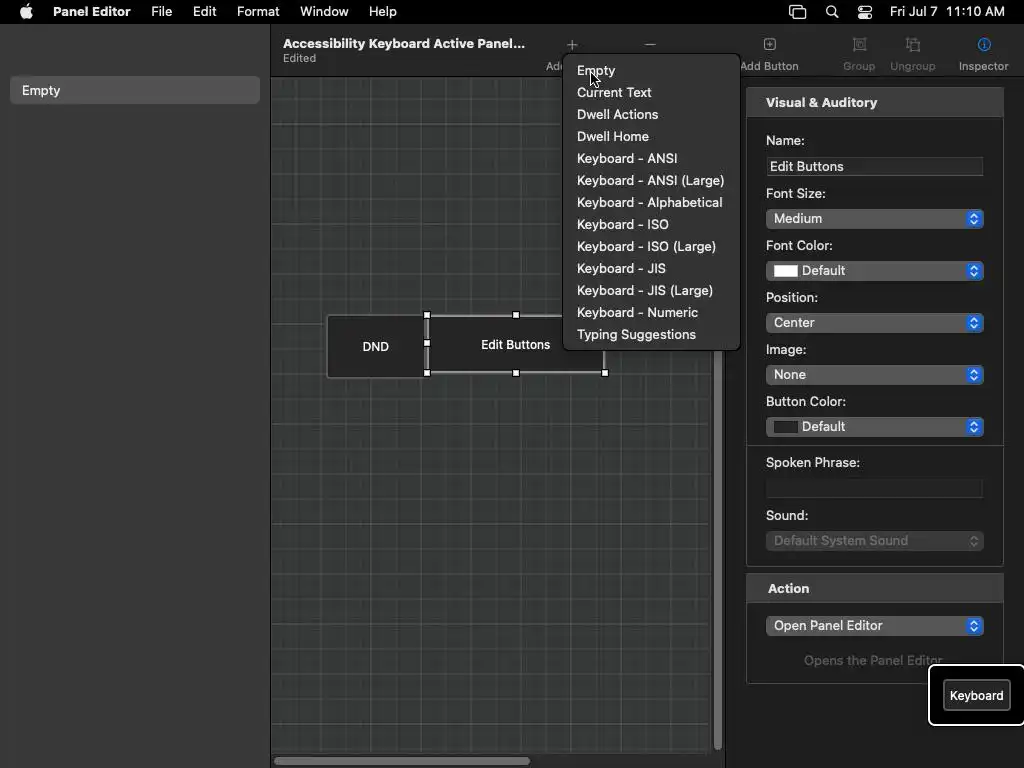
Task: Open the Font Color Default dropdown
Action: 874,270
